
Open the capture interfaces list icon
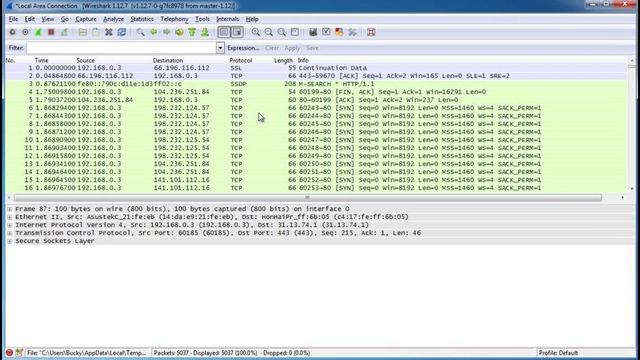tap(12, 32)
